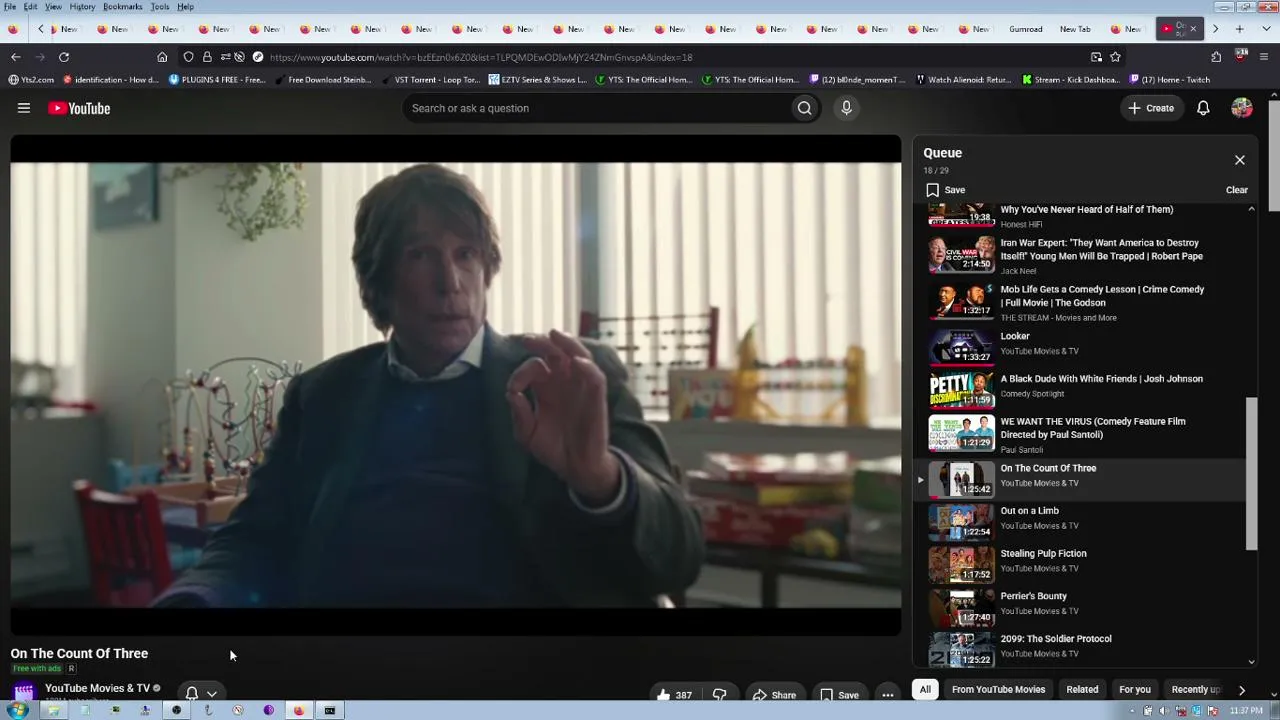
Task: Open the Stream - Kick Dashboard bookmark
Action: click(x=1071, y=80)
